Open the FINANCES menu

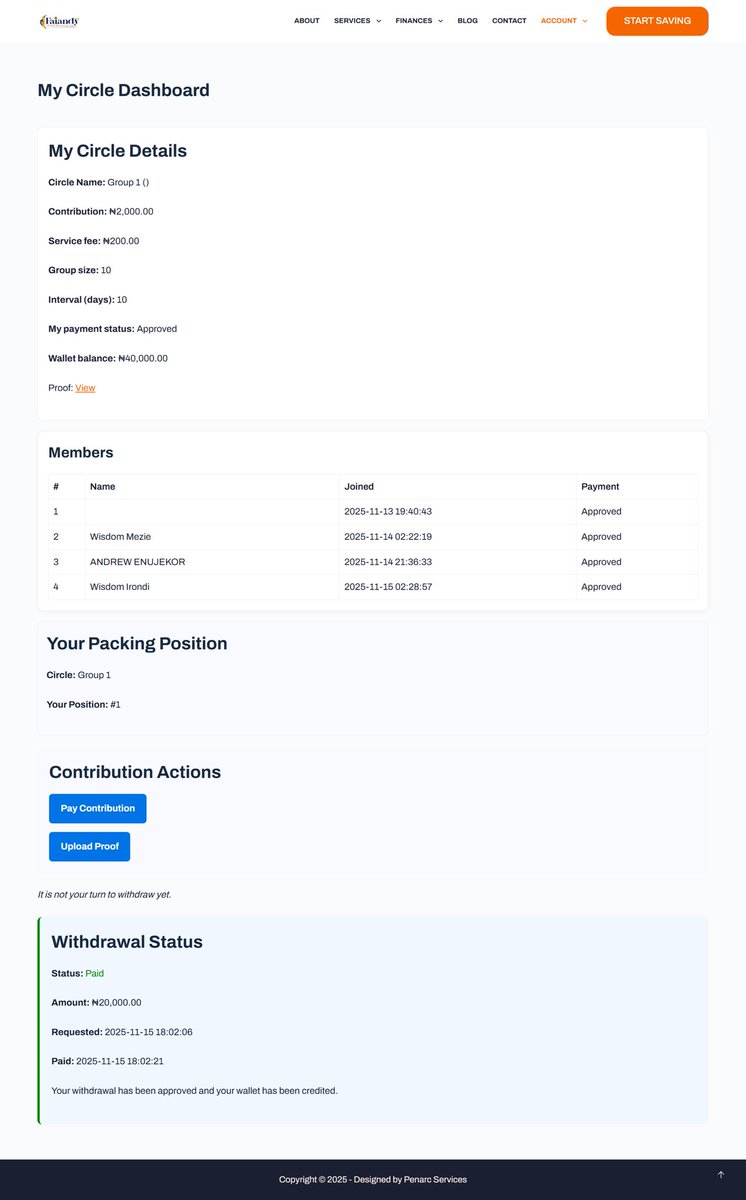414,21
